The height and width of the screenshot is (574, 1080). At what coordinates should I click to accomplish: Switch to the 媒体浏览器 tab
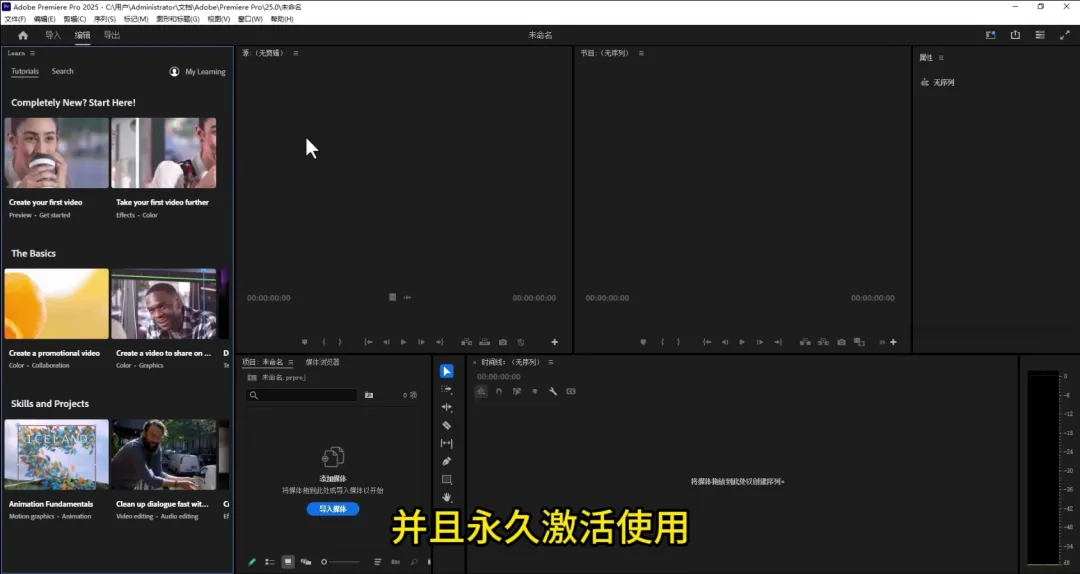pyautogui.click(x=322, y=362)
